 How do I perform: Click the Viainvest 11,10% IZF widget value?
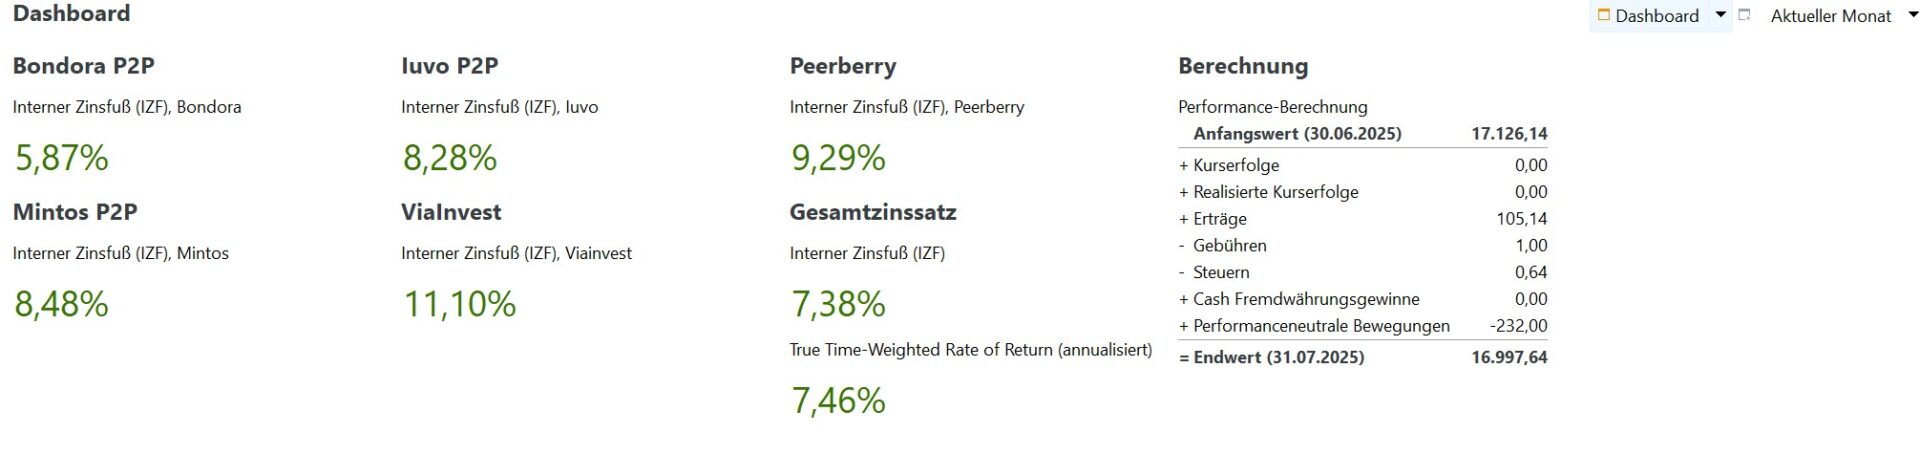[459, 304]
